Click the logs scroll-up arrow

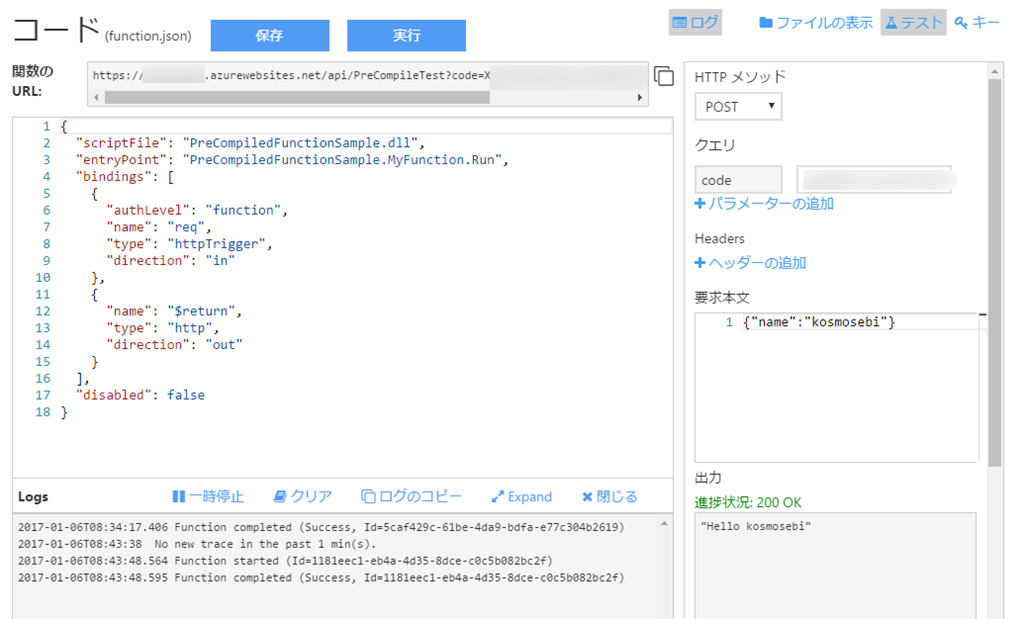[x=664, y=524]
